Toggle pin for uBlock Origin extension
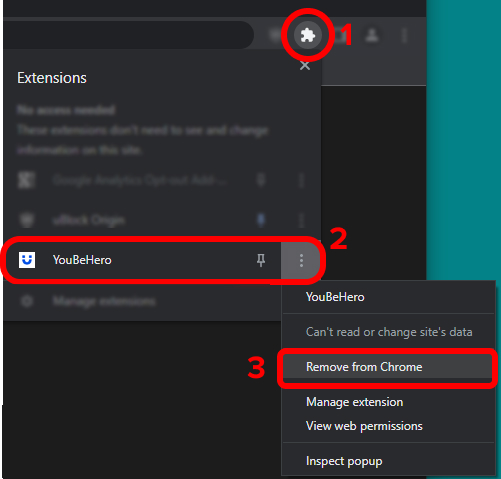Screen dimensions: 501x479 pos(261,220)
